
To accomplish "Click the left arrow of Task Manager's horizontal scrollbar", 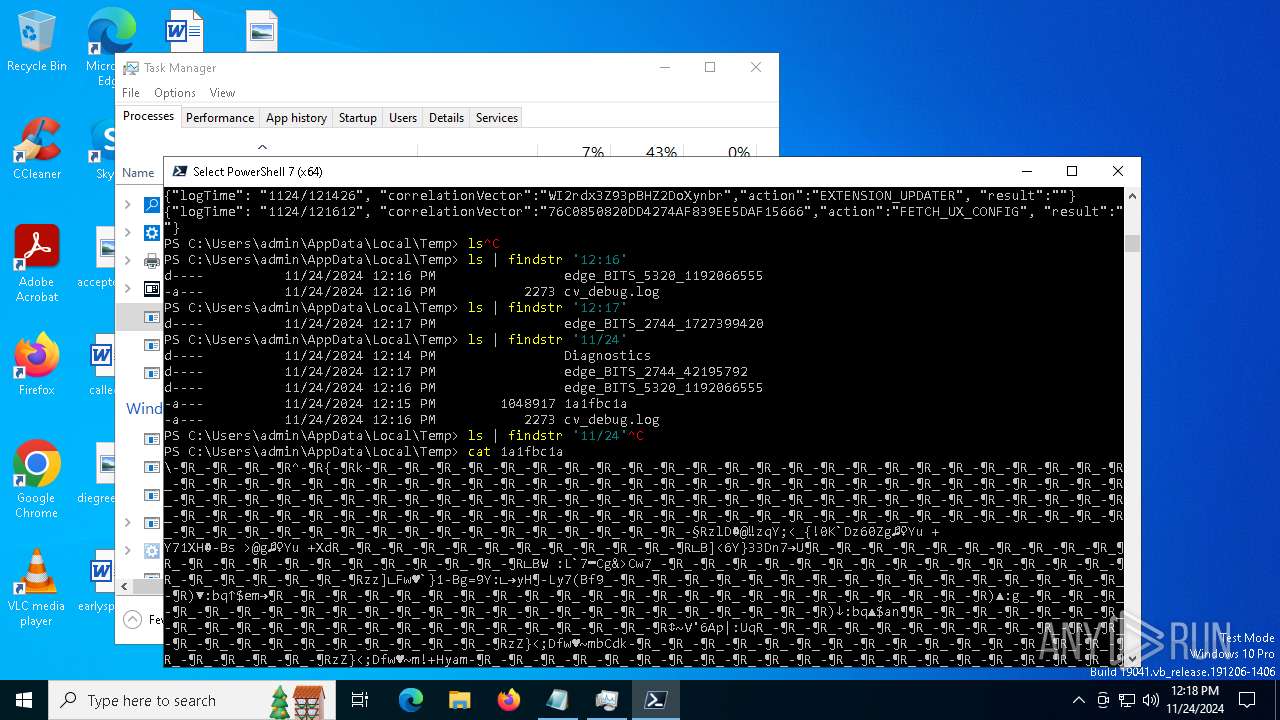I will point(124,586).
